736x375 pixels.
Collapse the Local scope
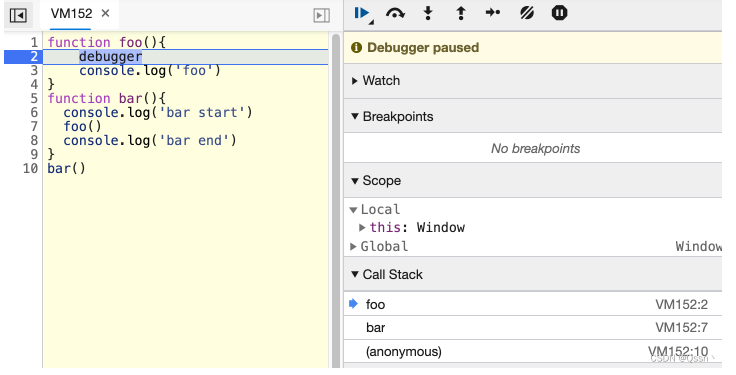353,210
